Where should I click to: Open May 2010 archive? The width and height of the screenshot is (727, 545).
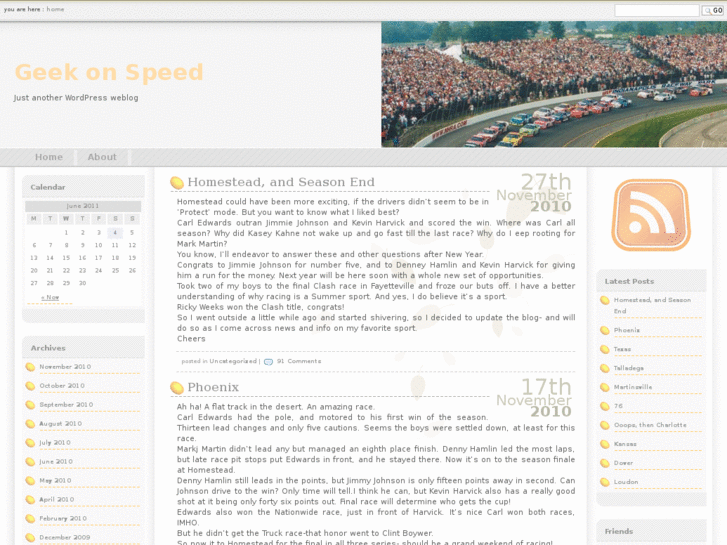pyautogui.click(x=56, y=481)
